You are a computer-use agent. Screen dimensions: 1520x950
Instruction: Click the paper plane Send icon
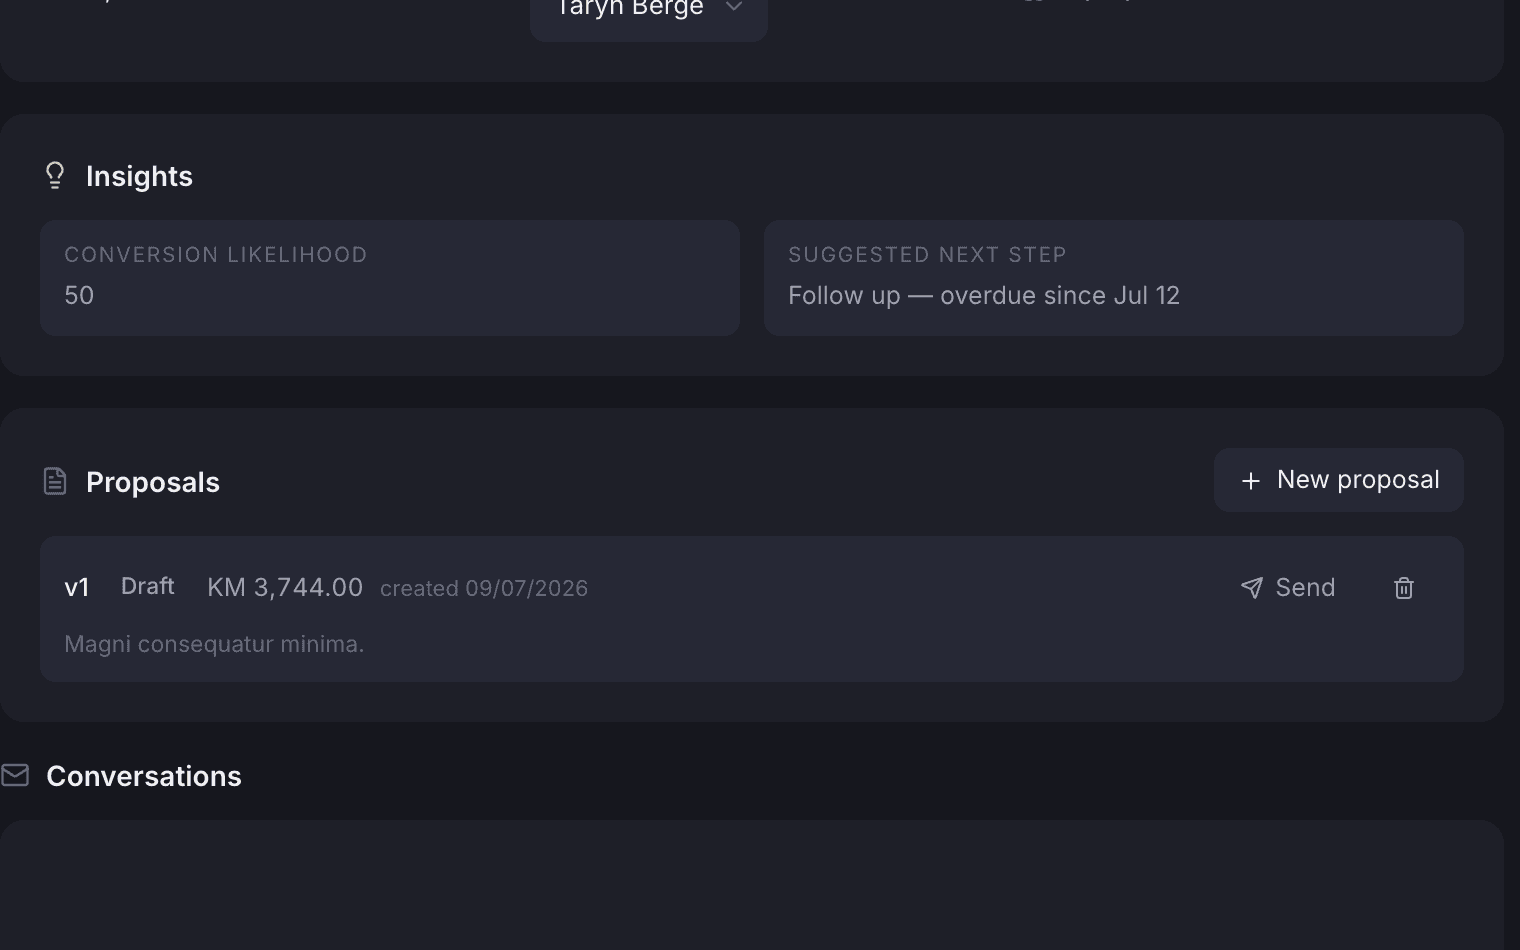(1251, 588)
